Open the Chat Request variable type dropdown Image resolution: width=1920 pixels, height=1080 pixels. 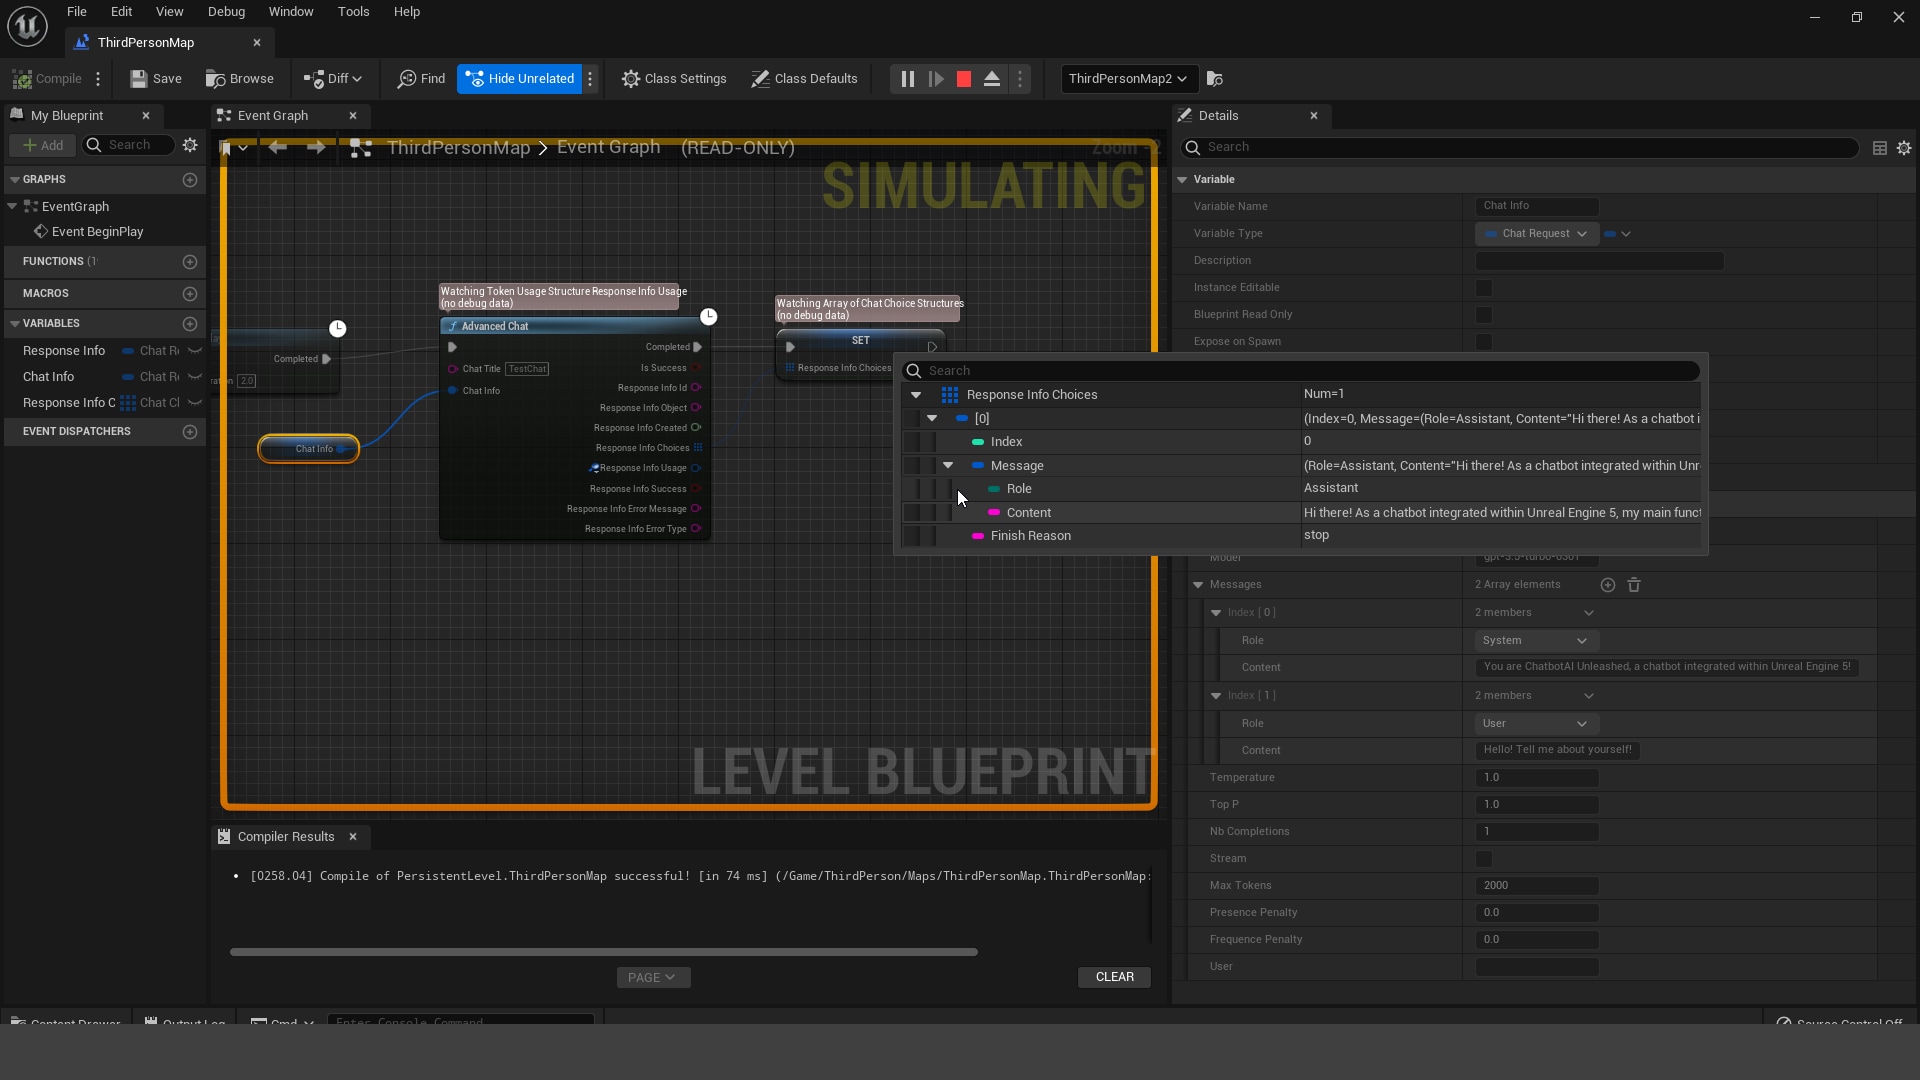tap(1536, 234)
